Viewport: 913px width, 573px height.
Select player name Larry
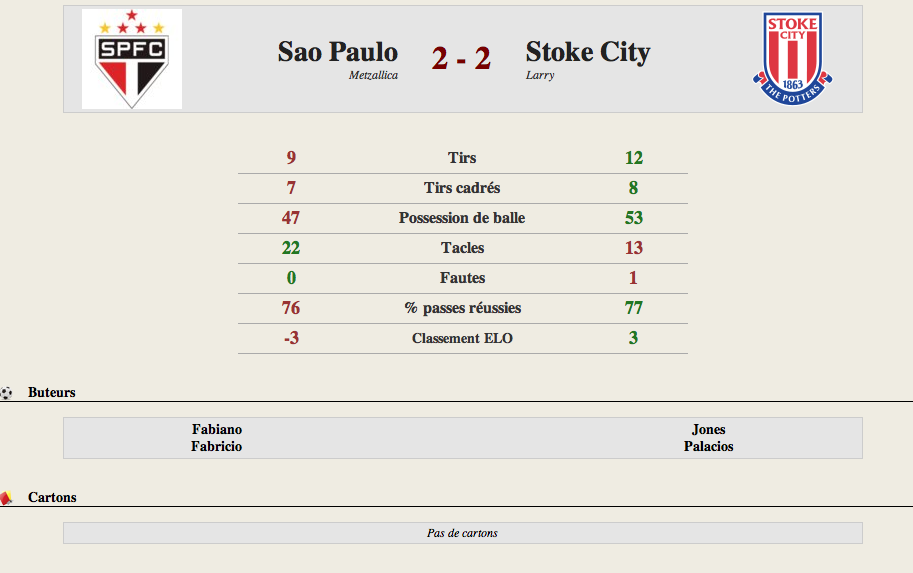(540, 75)
